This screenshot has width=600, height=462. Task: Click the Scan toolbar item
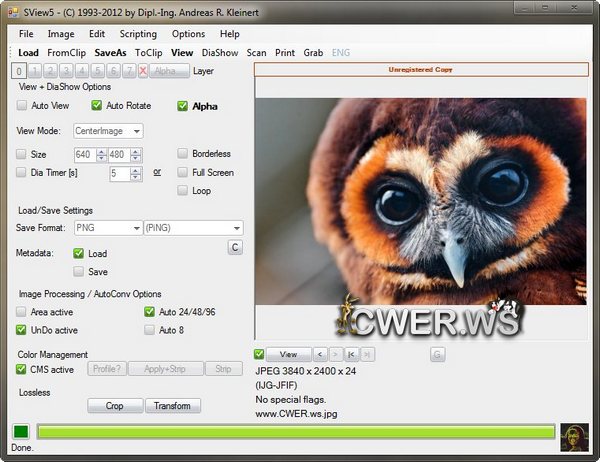tap(257, 52)
